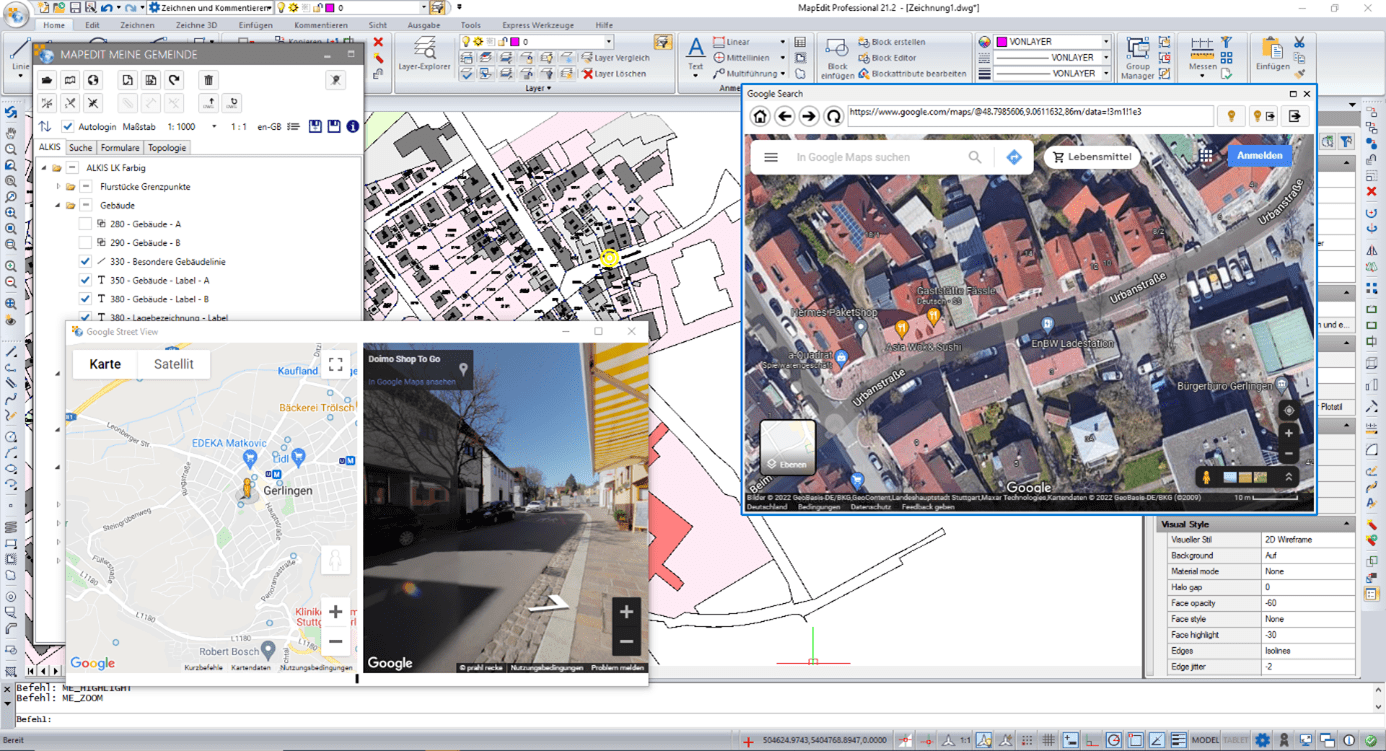Open the Maßstab 1:1000 scale dropdown
The width and height of the screenshot is (1386, 751).
click(x=214, y=127)
